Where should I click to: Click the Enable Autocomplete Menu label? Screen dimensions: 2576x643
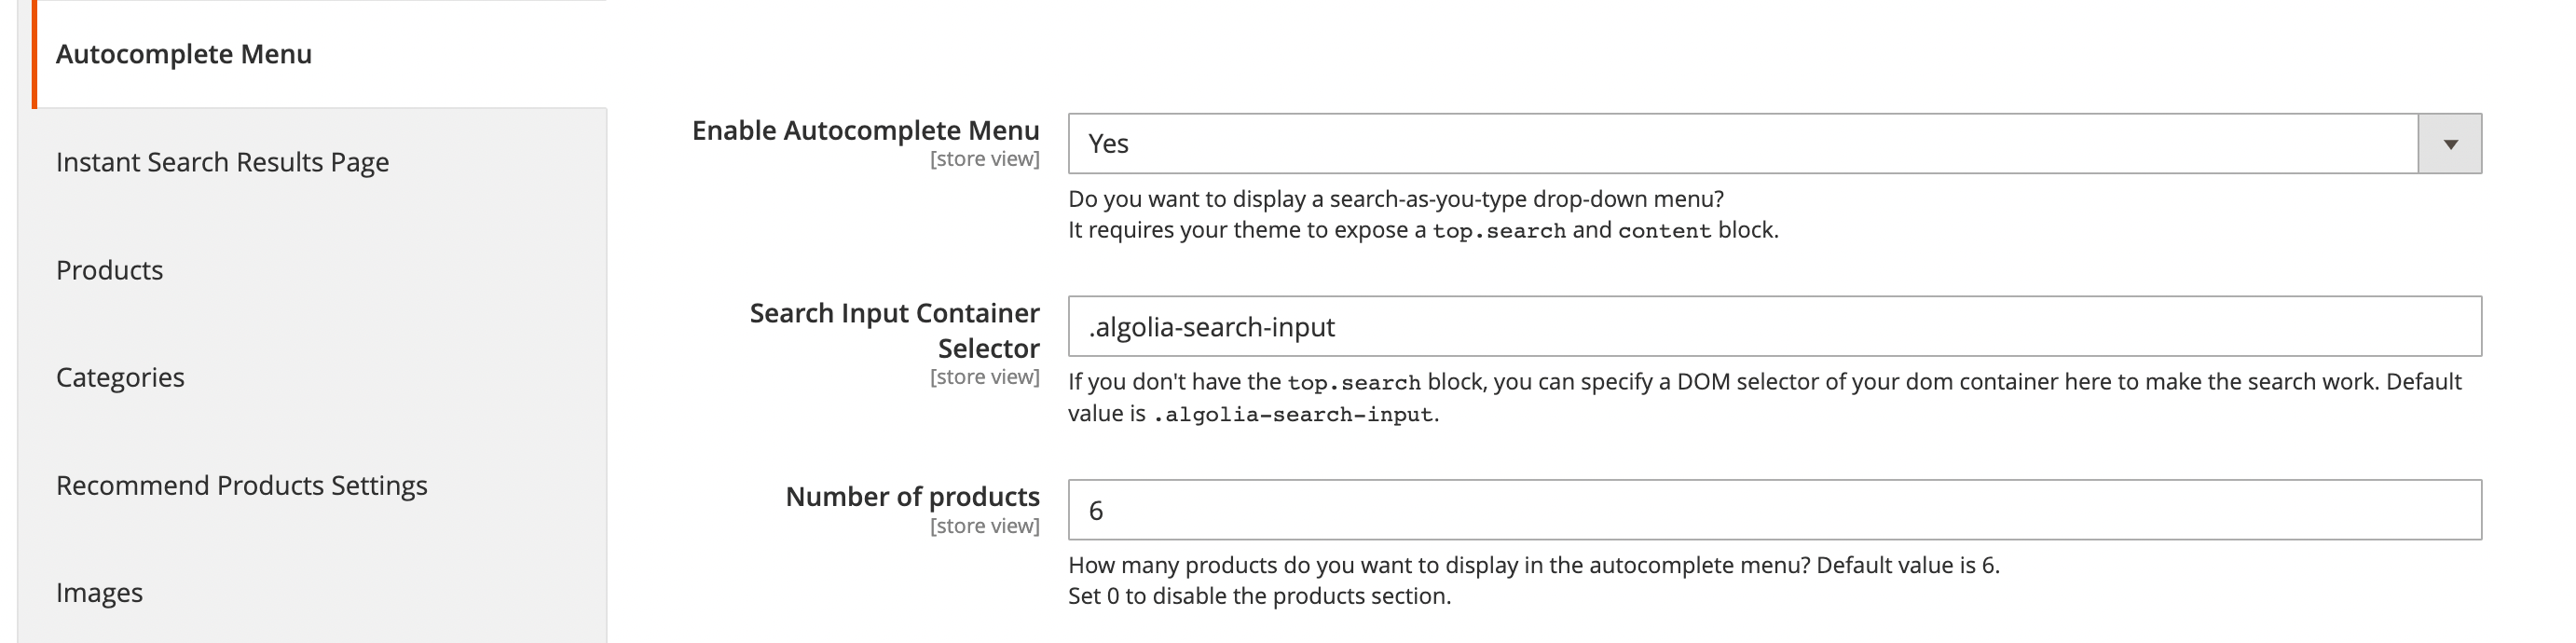tap(866, 130)
